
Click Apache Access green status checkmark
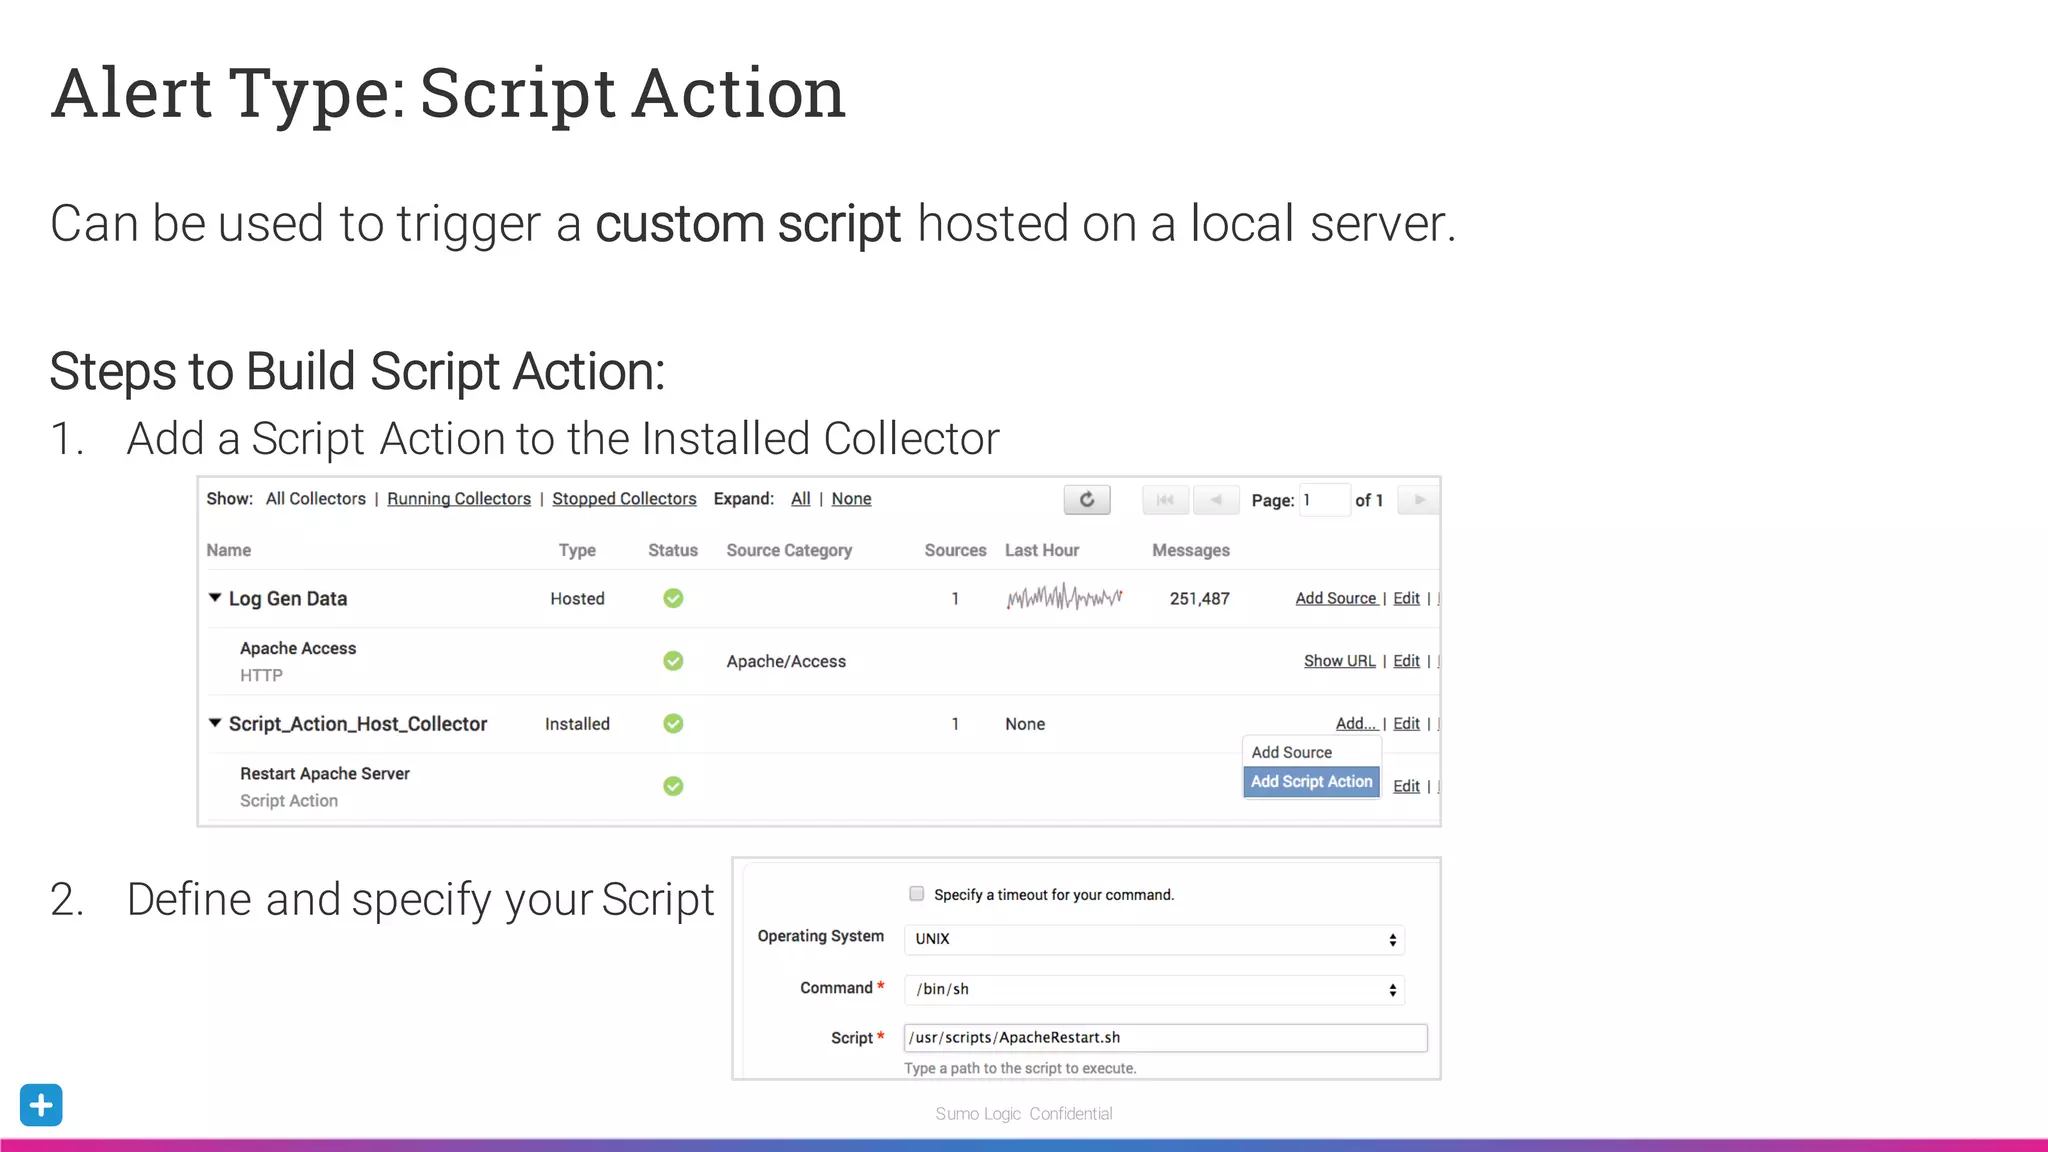(x=673, y=661)
